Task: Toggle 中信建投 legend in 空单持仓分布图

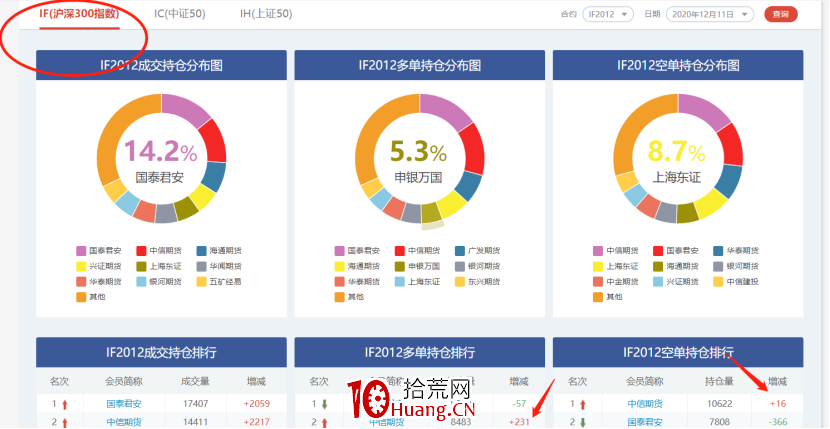Action: point(736,281)
